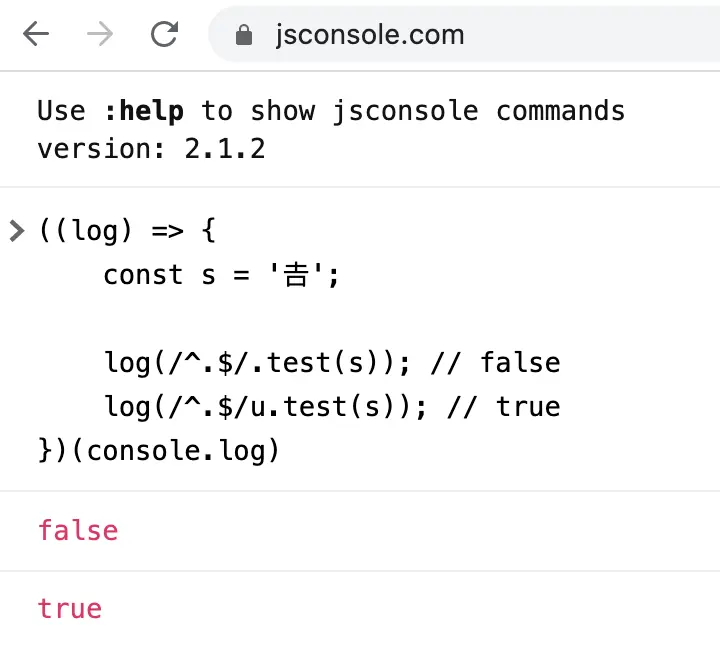Screen dimensions: 720x648
Task: Click the prompt chevron beside the code
Action: click(x=17, y=231)
